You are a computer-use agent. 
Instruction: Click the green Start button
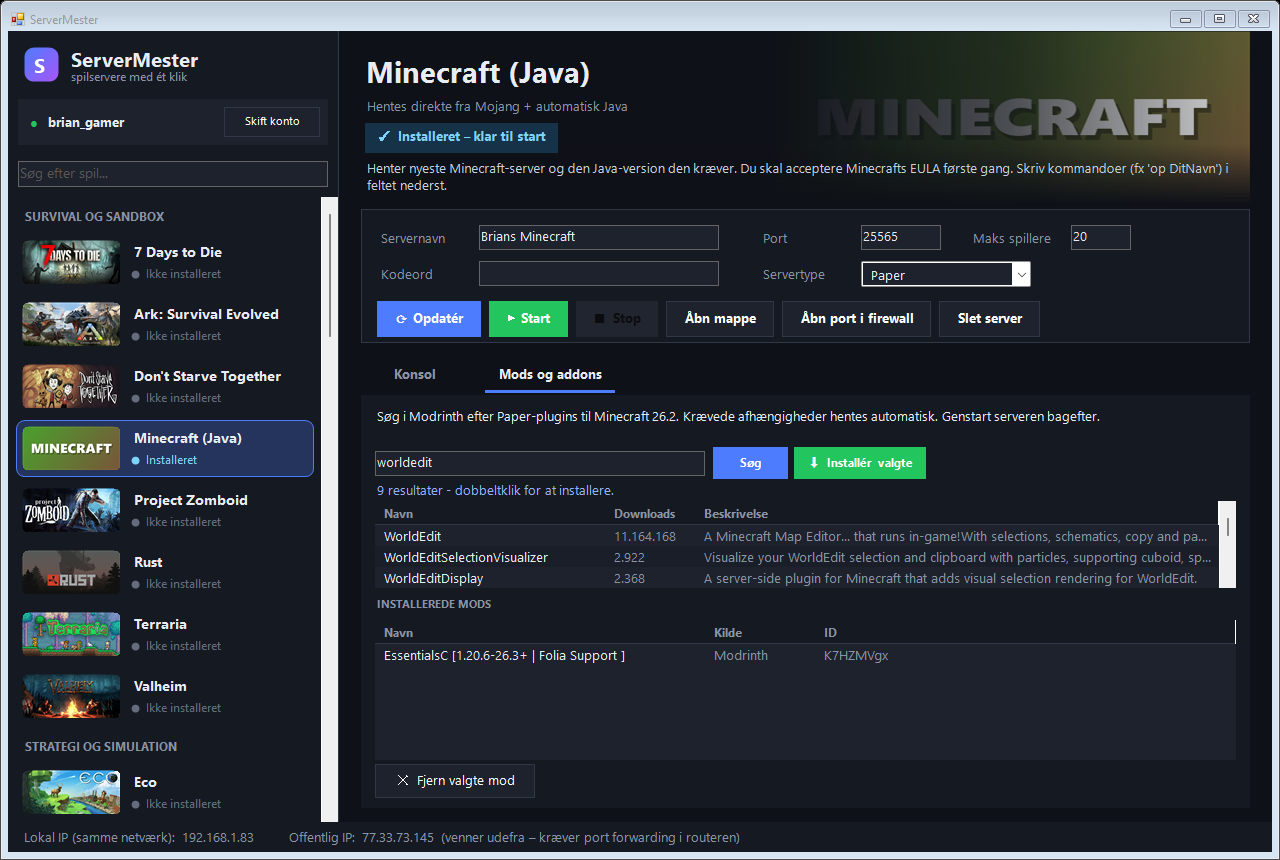(528, 319)
